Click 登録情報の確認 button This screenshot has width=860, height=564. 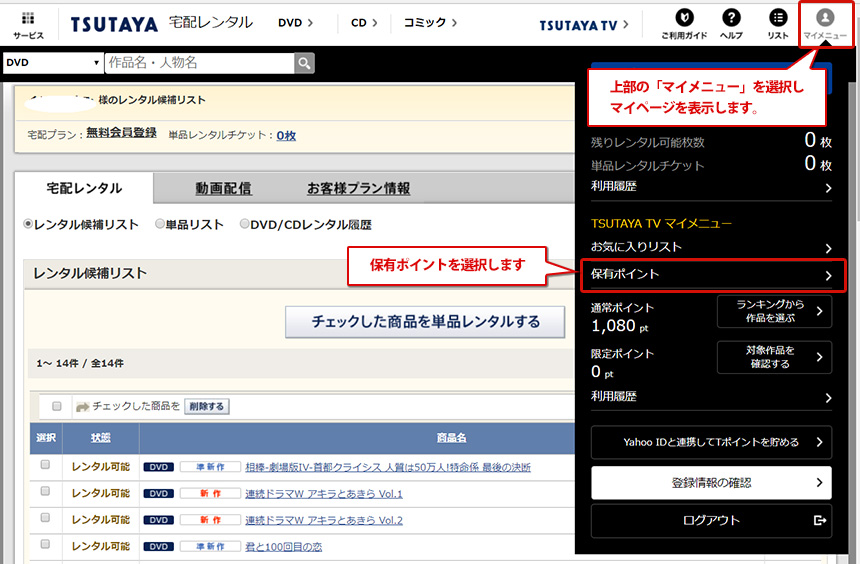pyautogui.click(x=711, y=483)
